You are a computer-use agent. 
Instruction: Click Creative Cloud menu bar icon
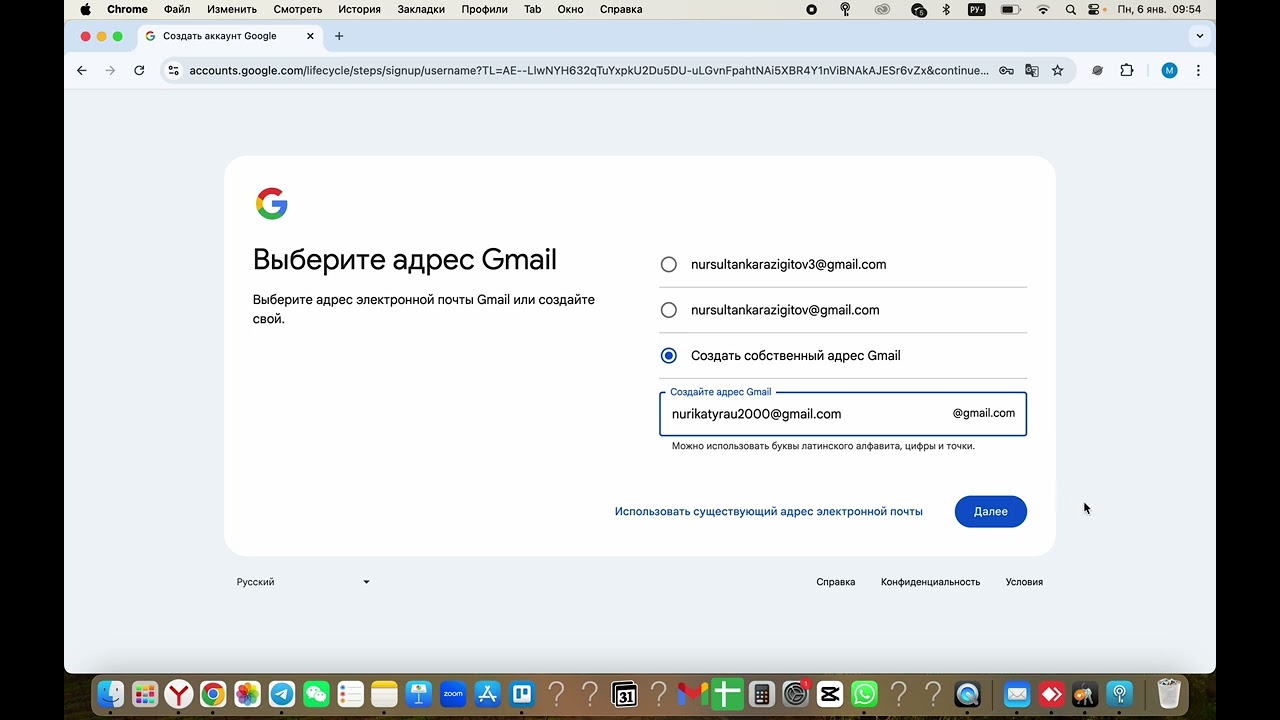point(882,9)
